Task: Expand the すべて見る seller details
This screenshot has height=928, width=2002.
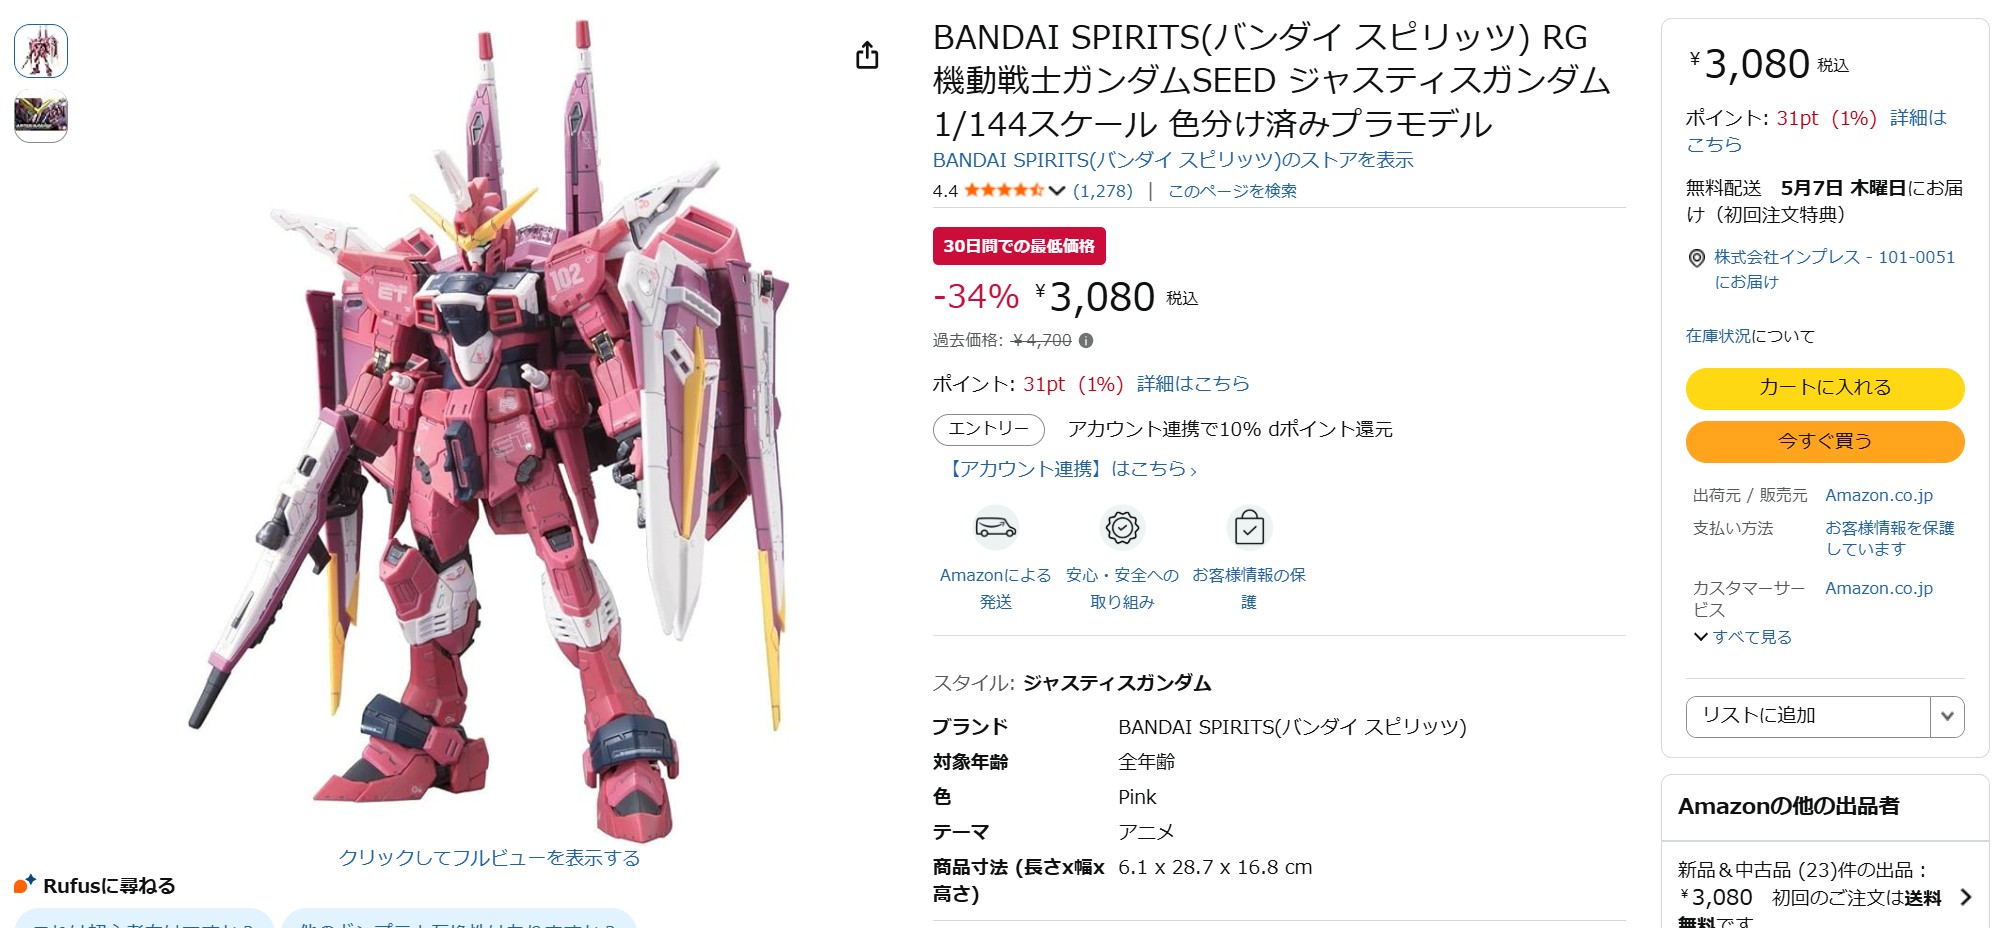Action: pyautogui.click(x=1742, y=637)
